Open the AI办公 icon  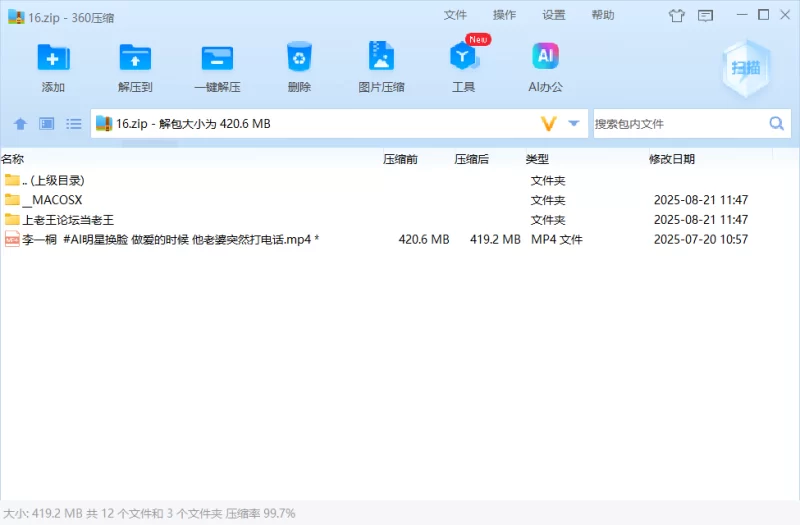coord(545,56)
